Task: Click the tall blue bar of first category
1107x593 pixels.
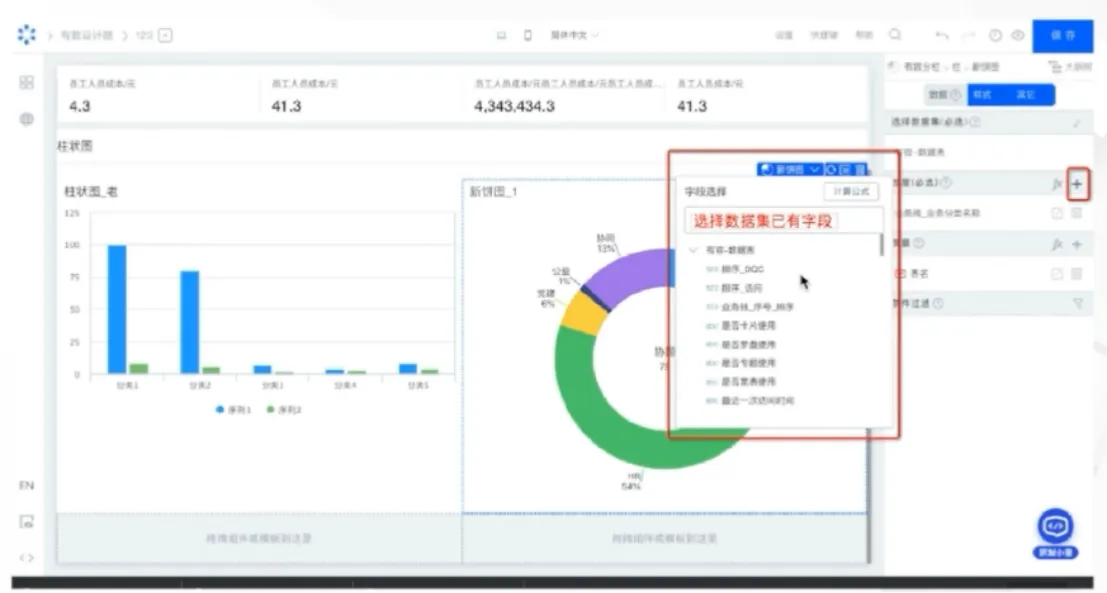Action: click(117, 309)
